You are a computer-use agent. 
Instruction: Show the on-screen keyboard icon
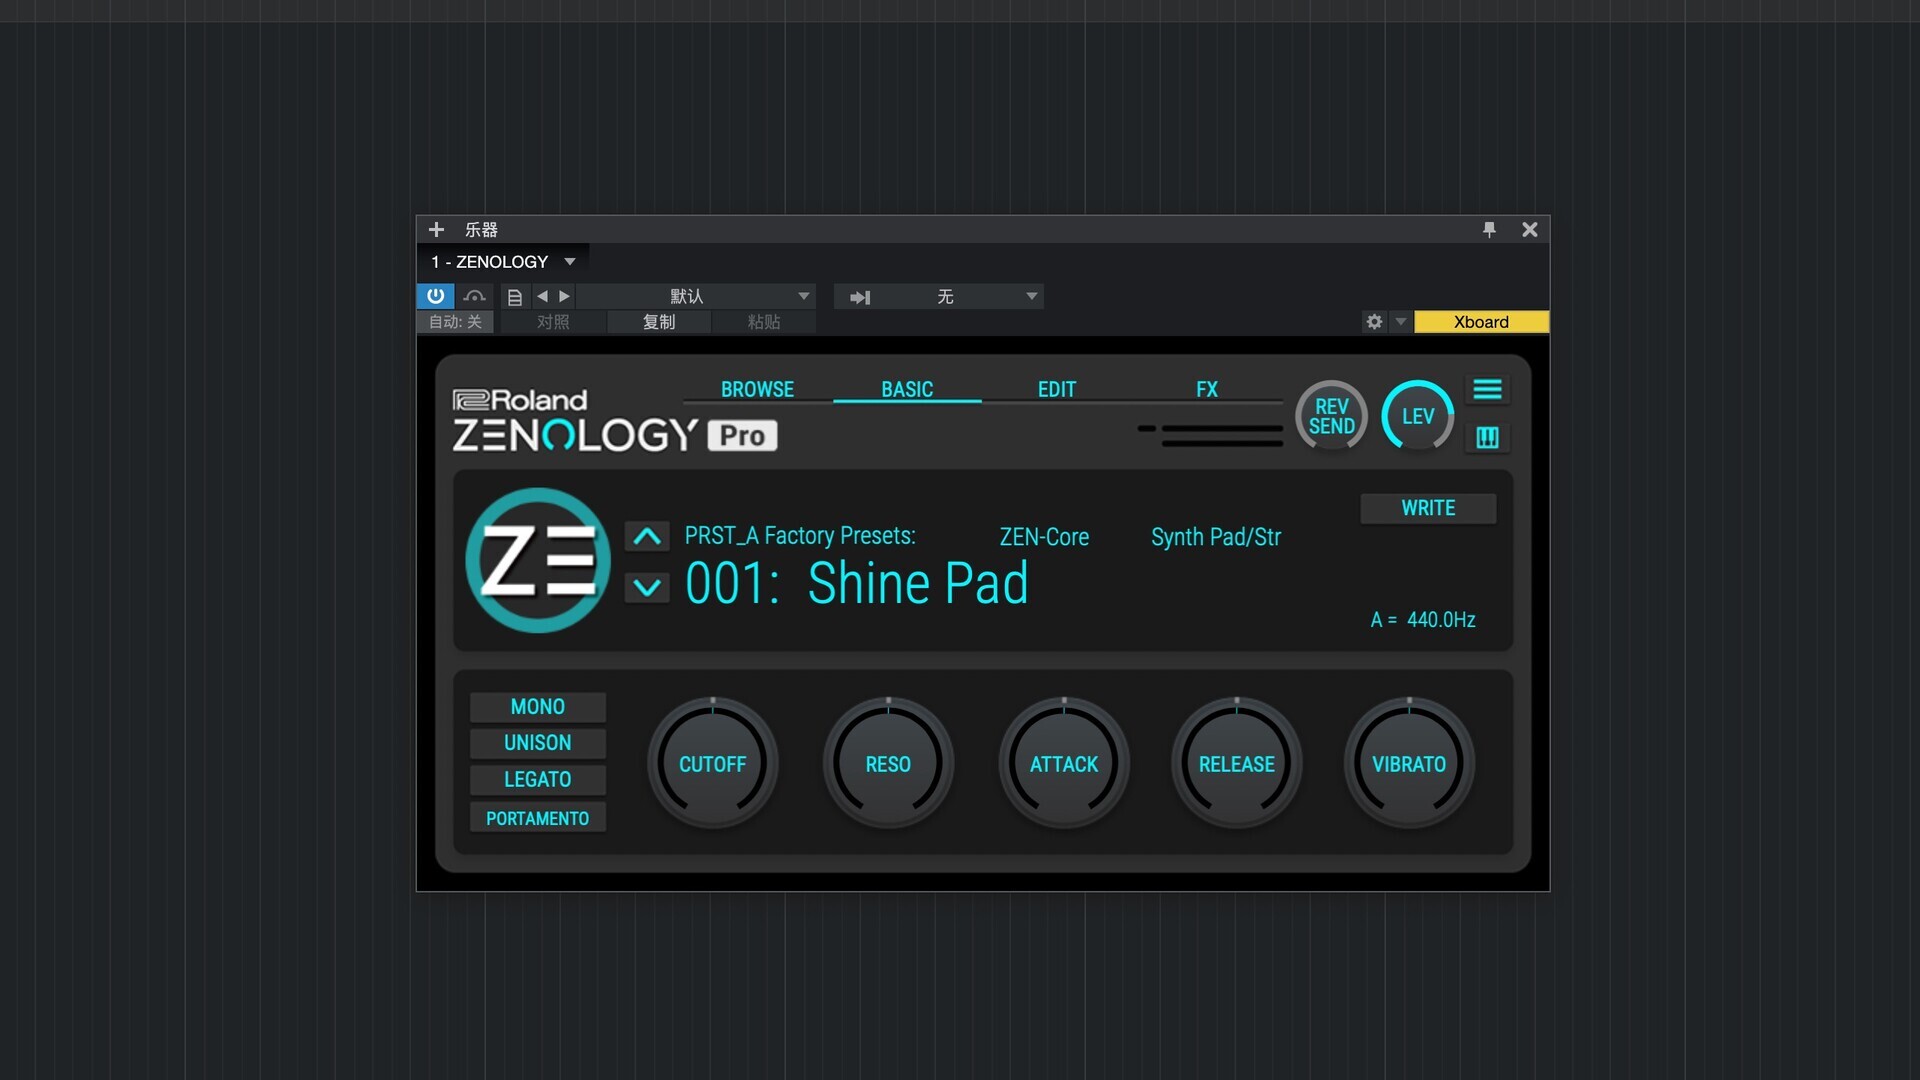tap(1487, 438)
